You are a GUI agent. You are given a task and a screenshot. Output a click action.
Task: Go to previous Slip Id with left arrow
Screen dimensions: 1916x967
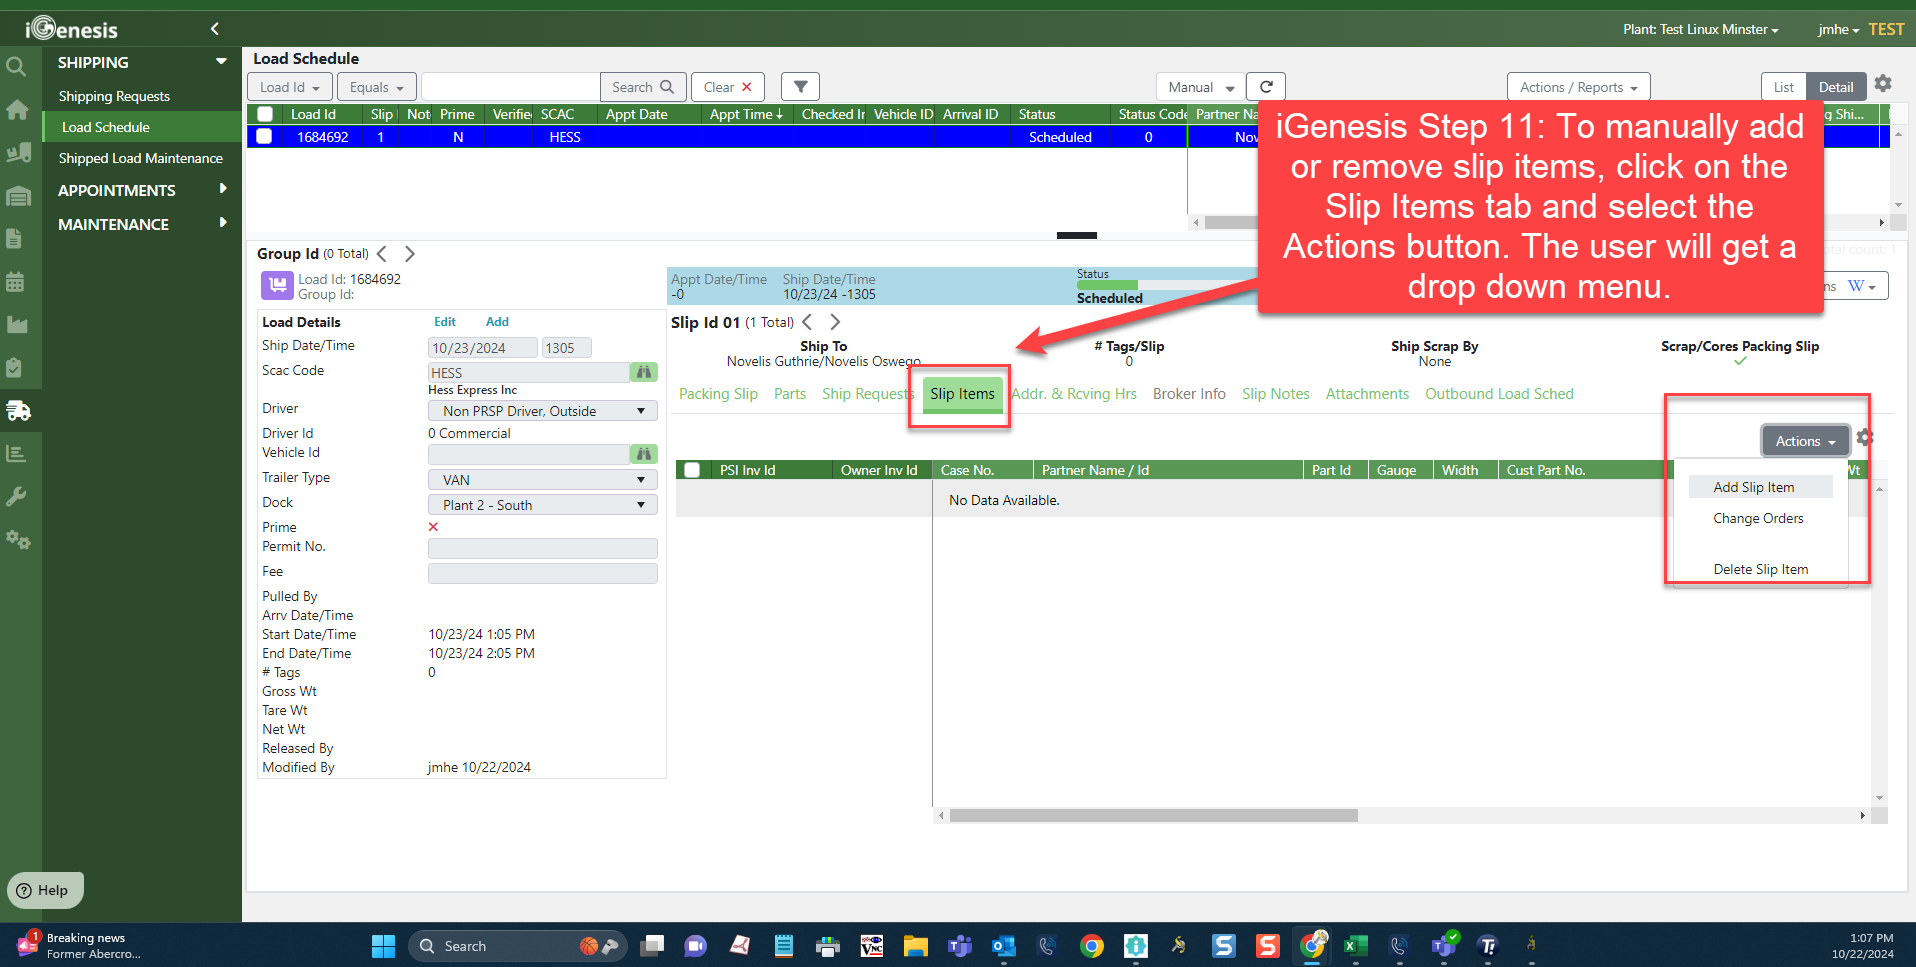pyautogui.click(x=807, y=322)
